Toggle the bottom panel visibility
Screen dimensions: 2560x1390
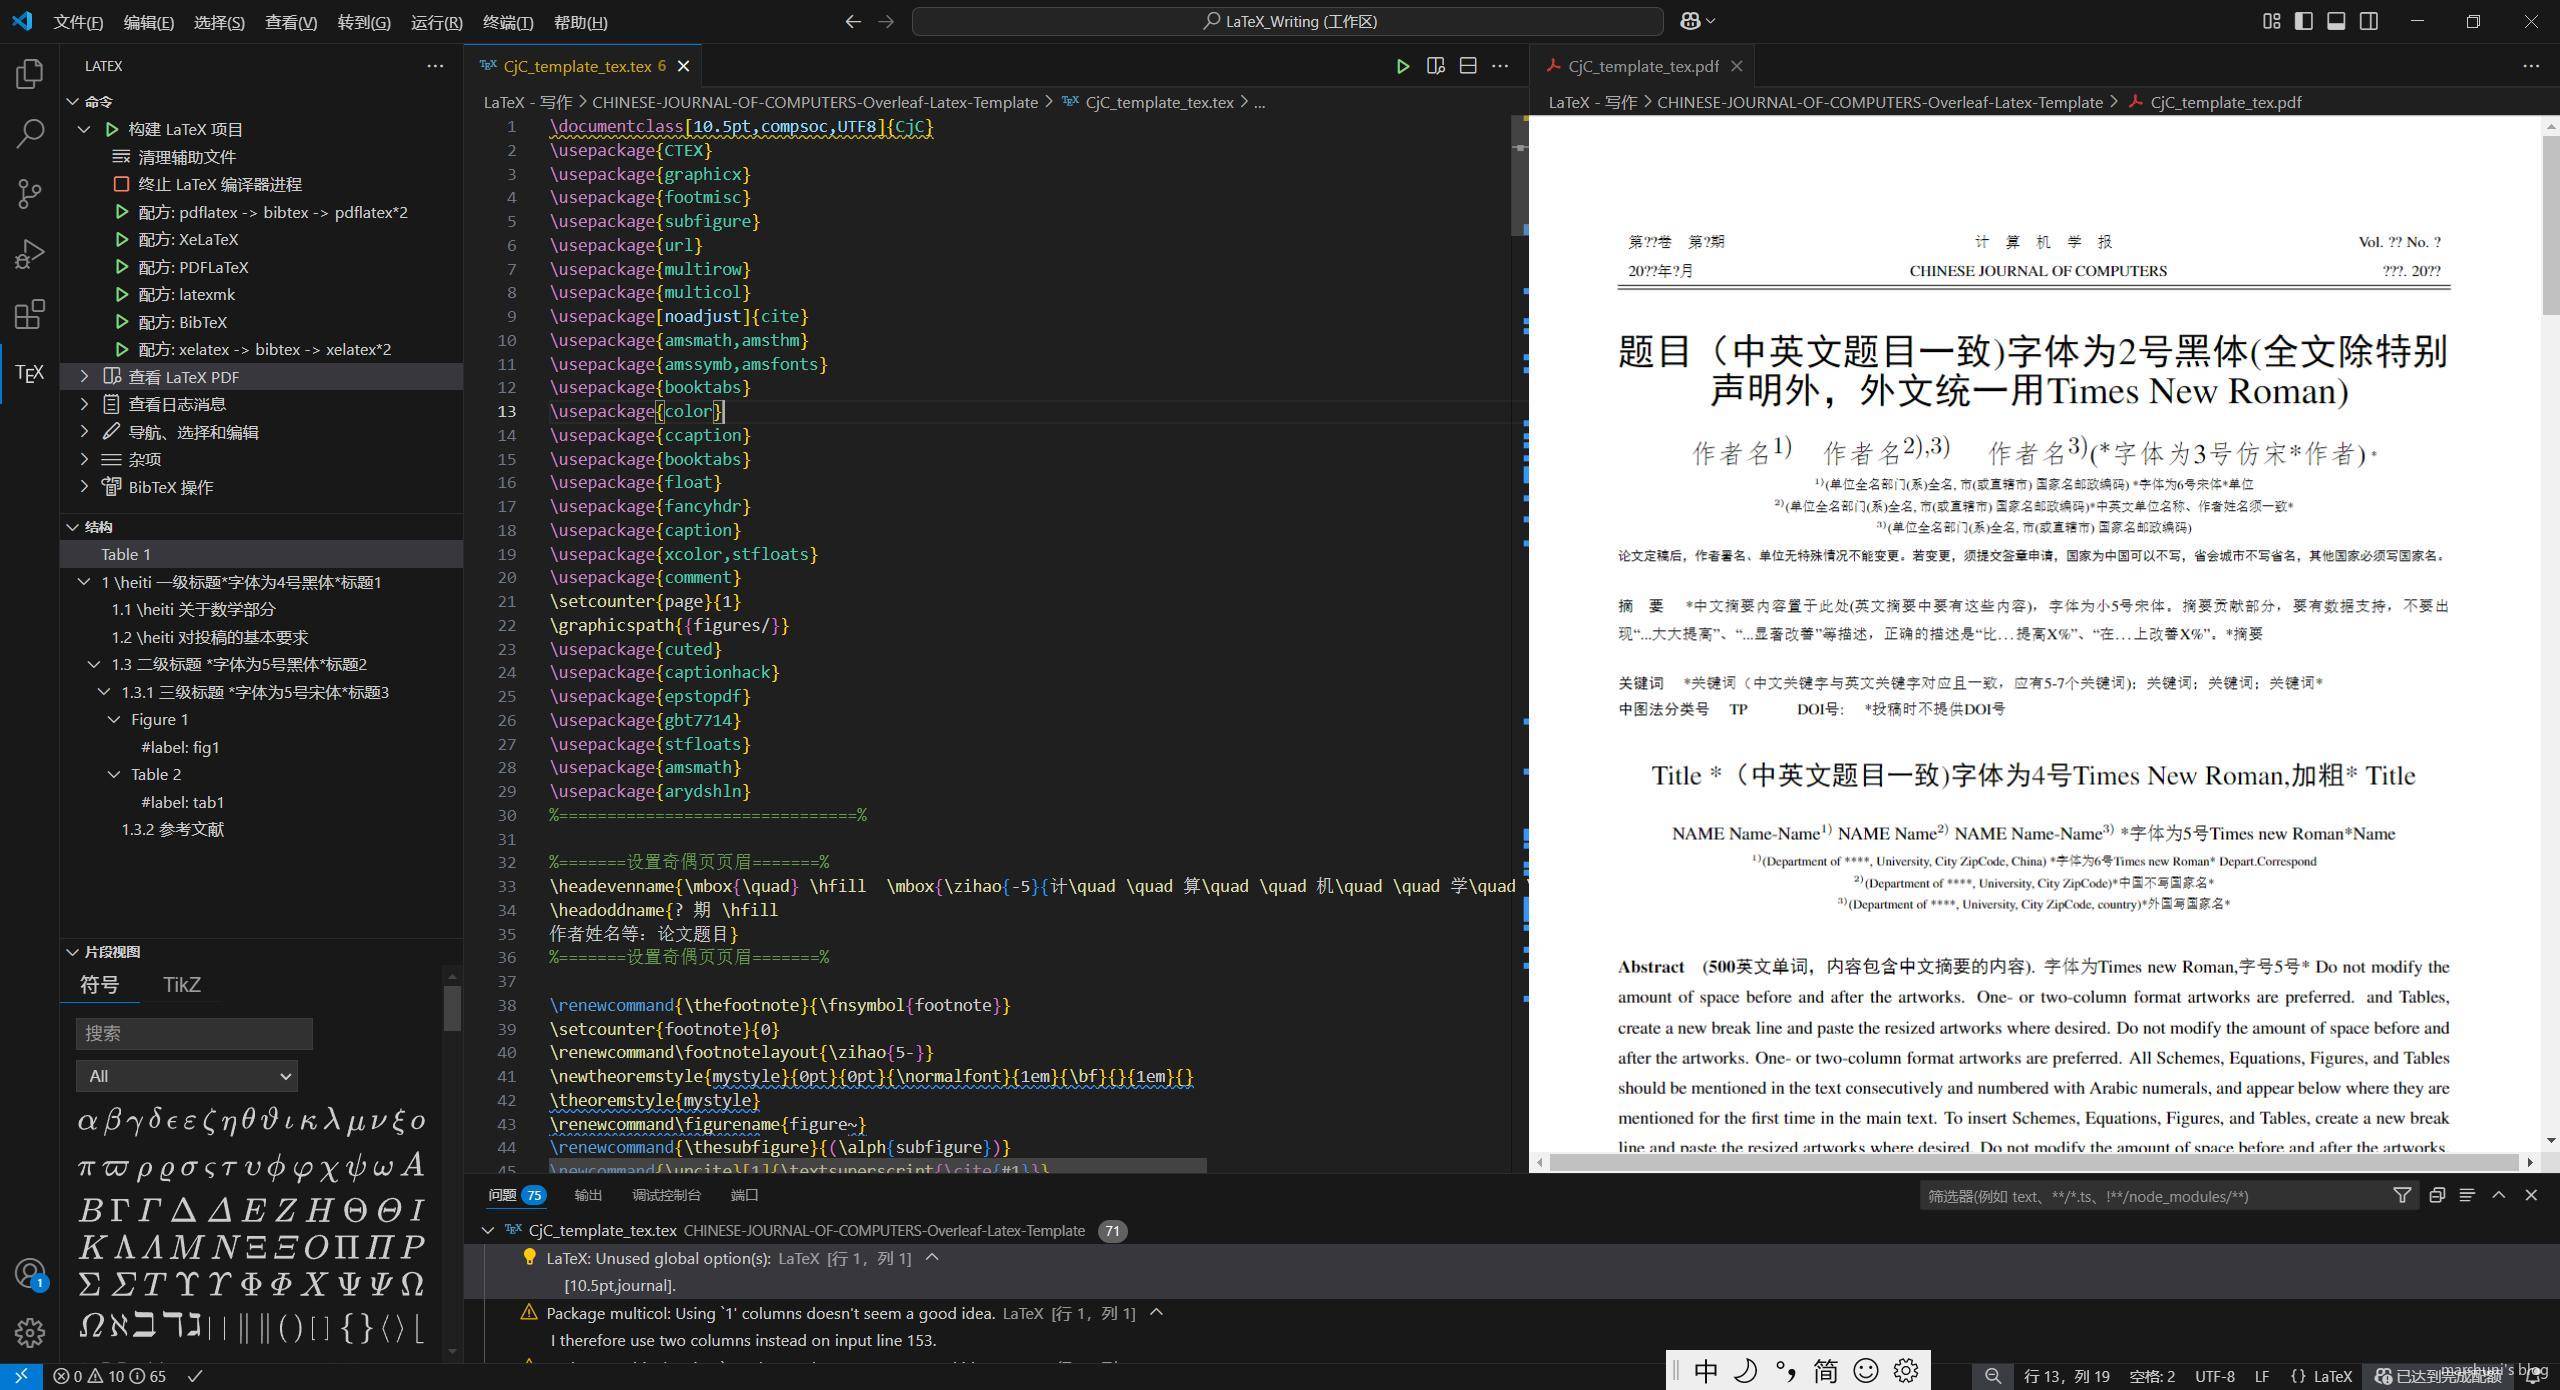tap(2337, 21)
